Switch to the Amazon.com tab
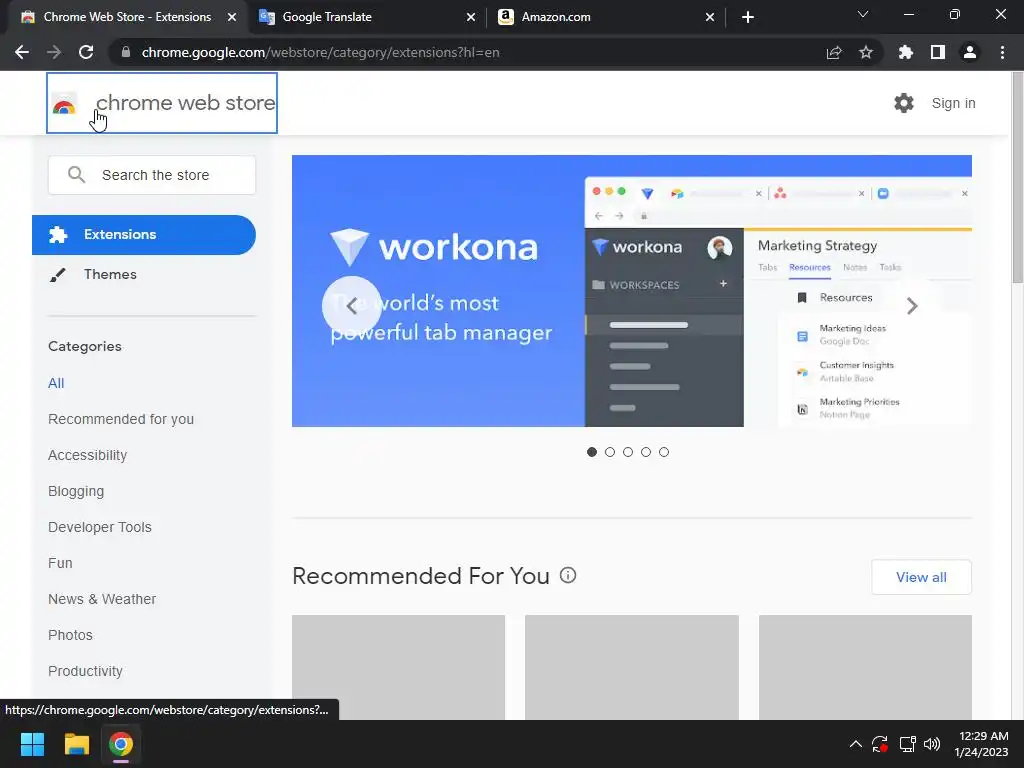The image size is (1024, 768). 606,17
